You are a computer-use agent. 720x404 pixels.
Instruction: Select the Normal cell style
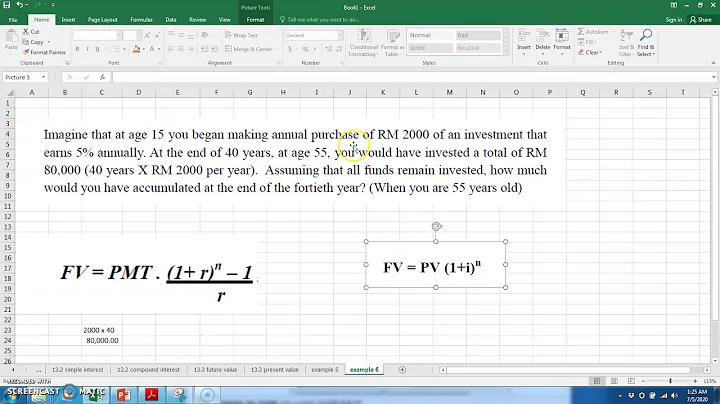tap(431, 35)
